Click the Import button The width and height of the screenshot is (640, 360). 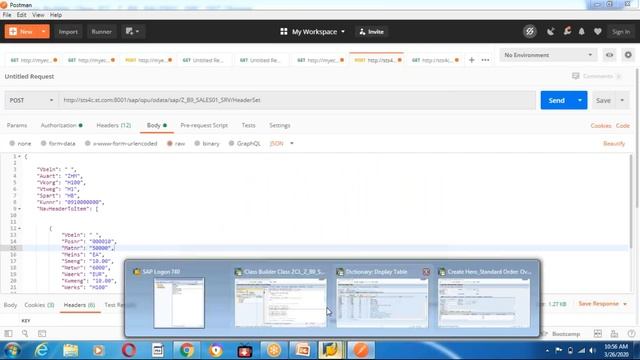pos(68,31)
